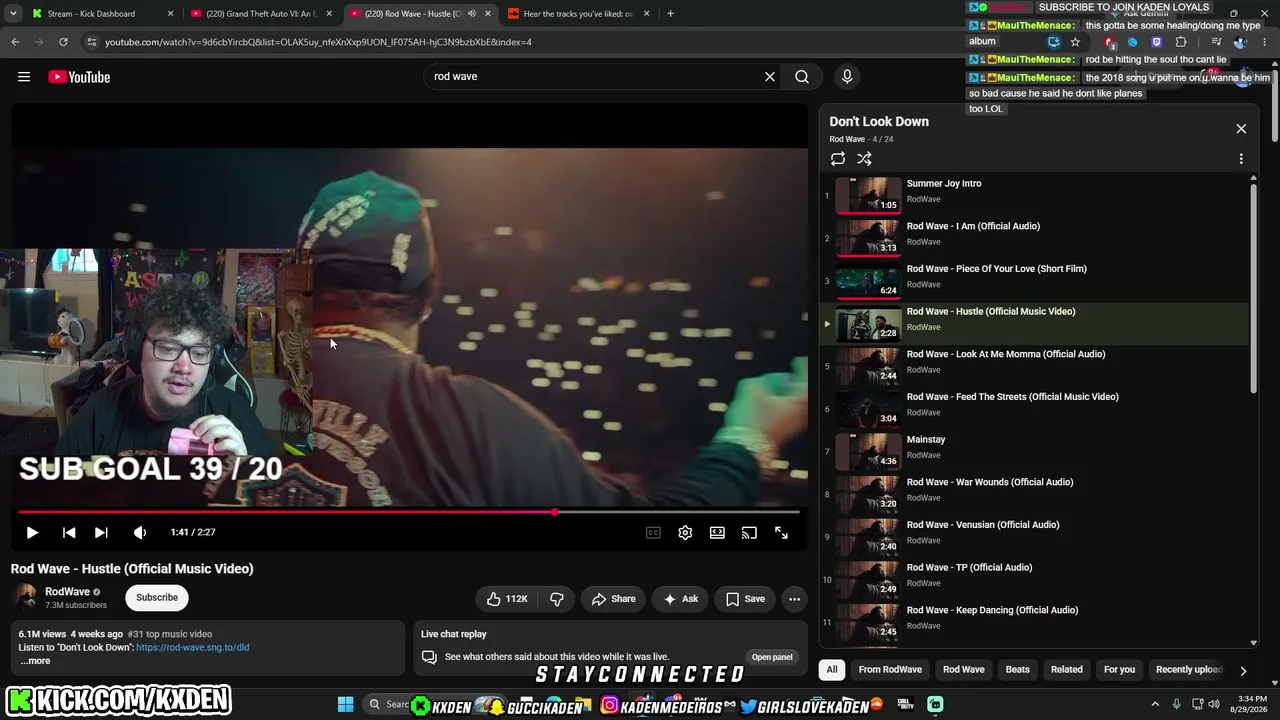
Task: Switch the player to theater mode
Action: pyautogui.click(x=717, y=533)
